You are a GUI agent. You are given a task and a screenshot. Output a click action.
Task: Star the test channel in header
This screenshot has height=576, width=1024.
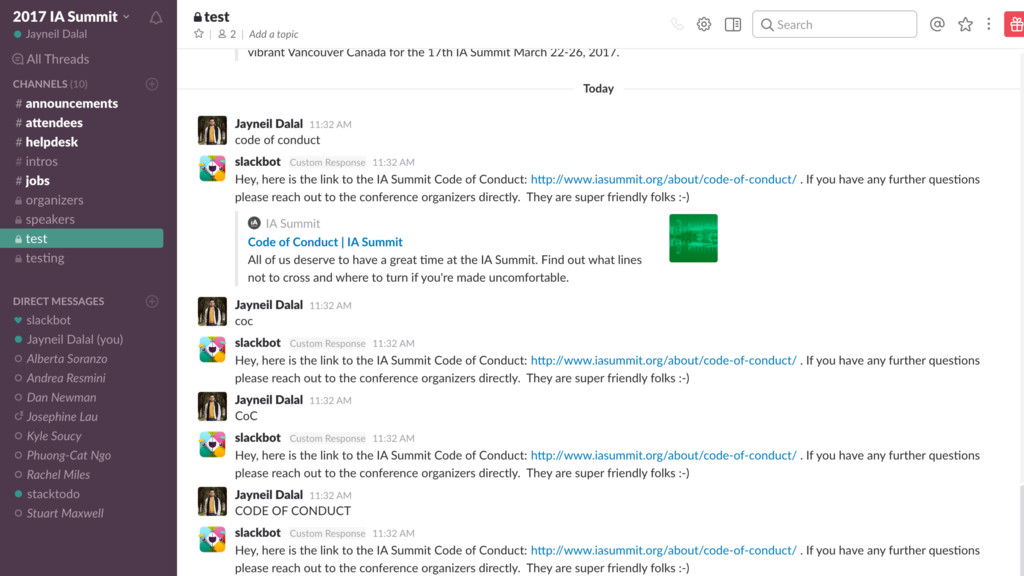(x=199, y=34)
